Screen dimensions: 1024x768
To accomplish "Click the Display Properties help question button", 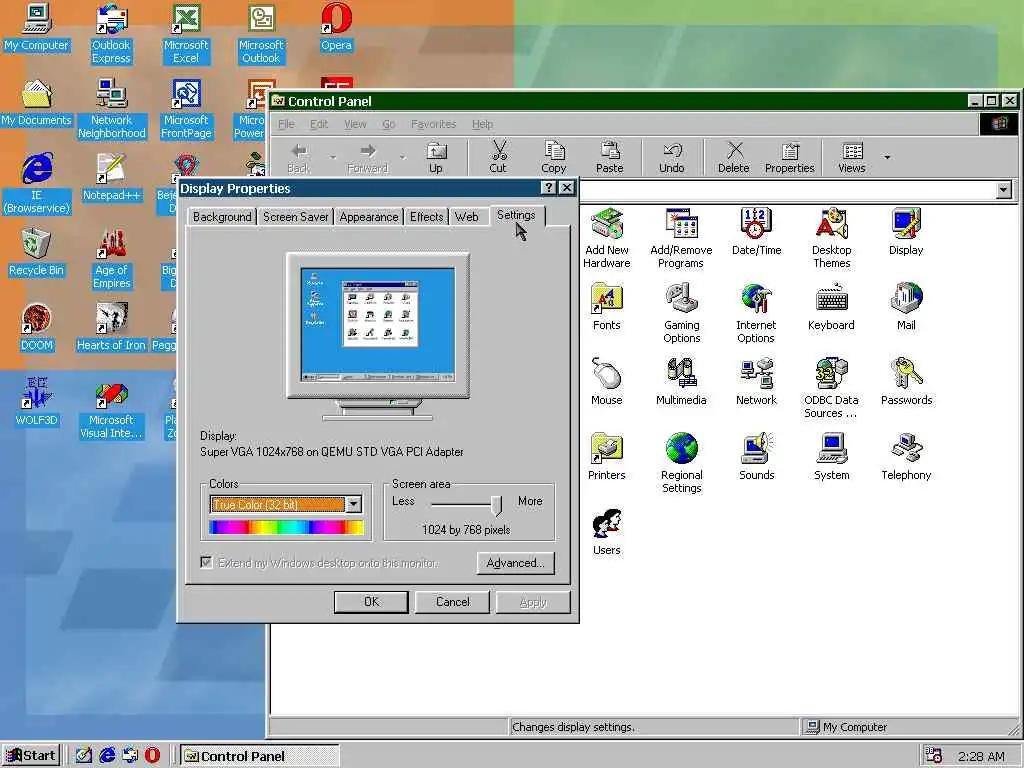I will click(x=549, y=188).
